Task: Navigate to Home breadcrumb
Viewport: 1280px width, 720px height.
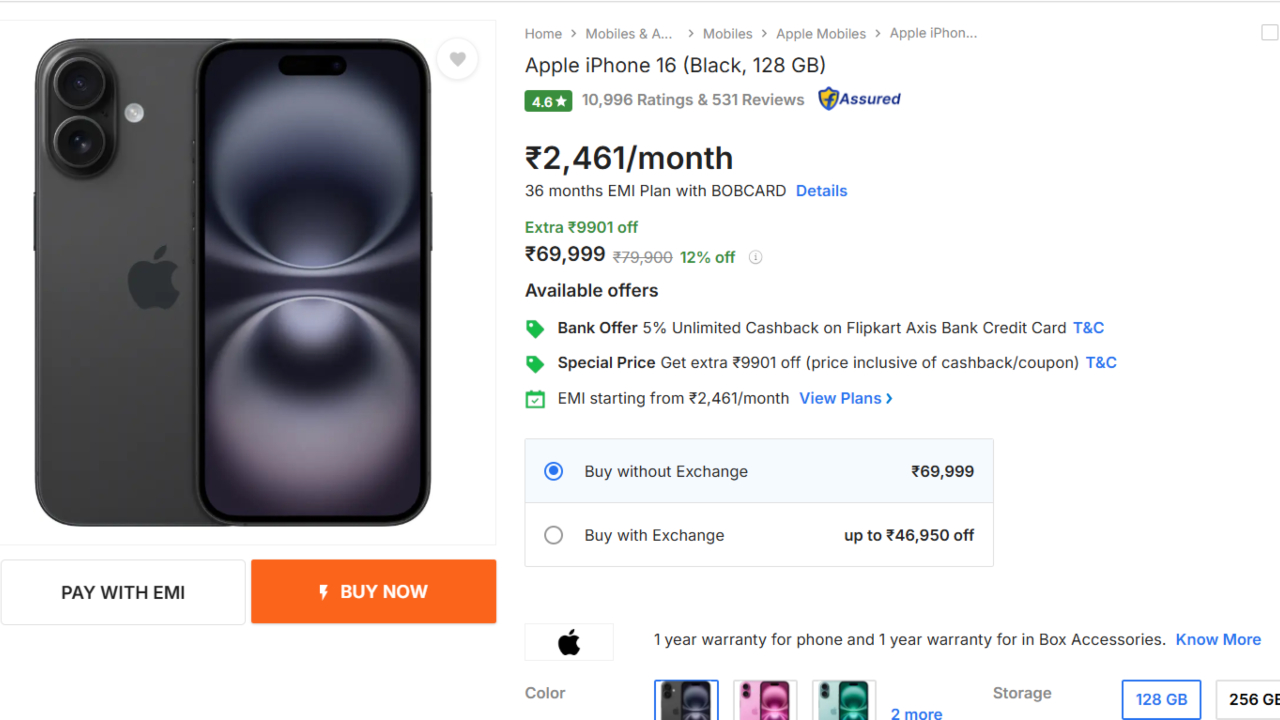Action: pyautogui.click(x=543, y=34)
